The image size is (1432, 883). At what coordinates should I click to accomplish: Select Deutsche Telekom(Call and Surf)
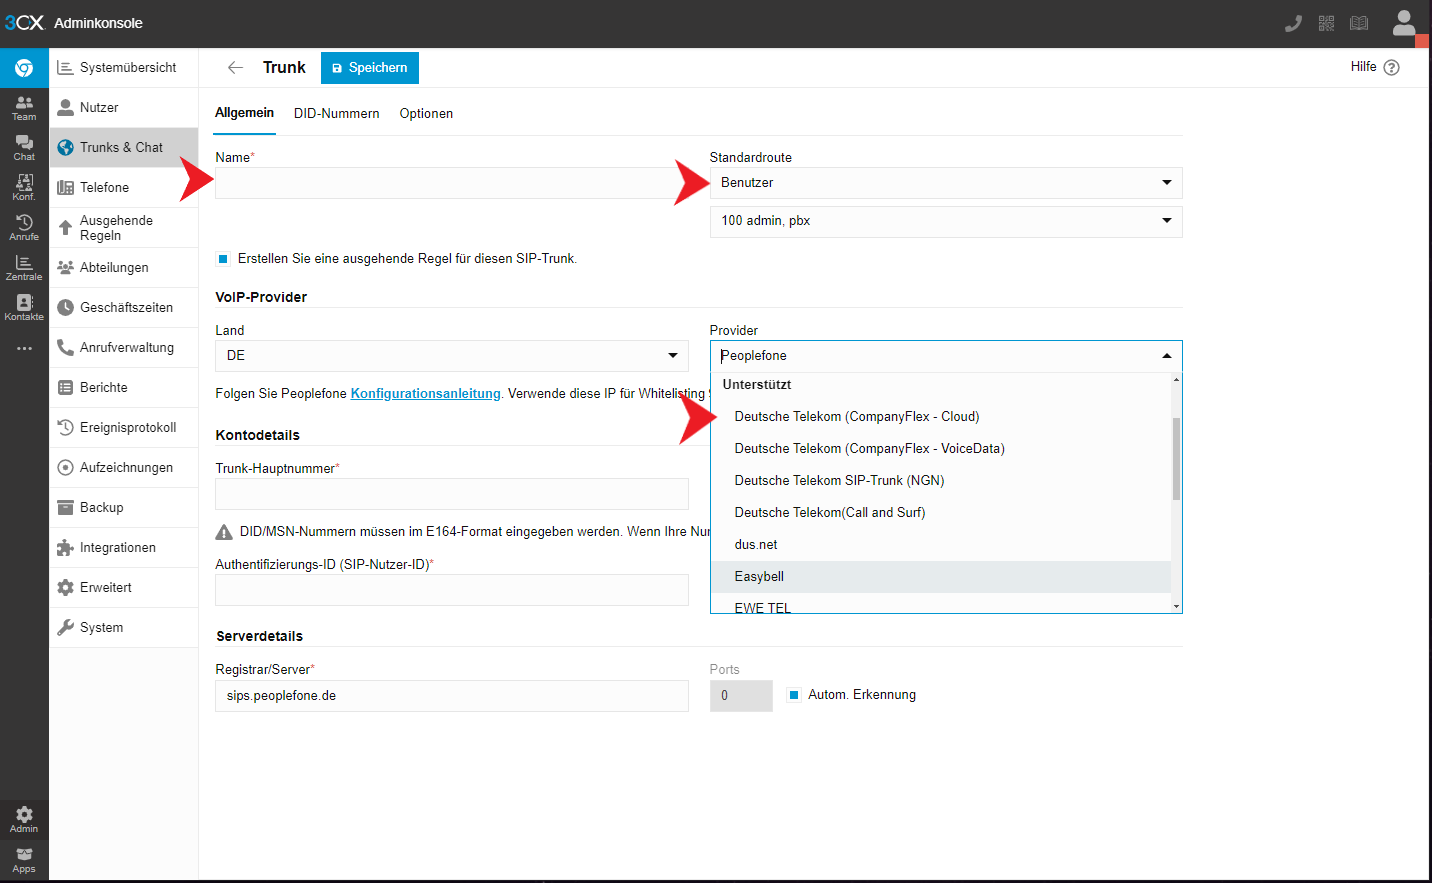(940, 512)
